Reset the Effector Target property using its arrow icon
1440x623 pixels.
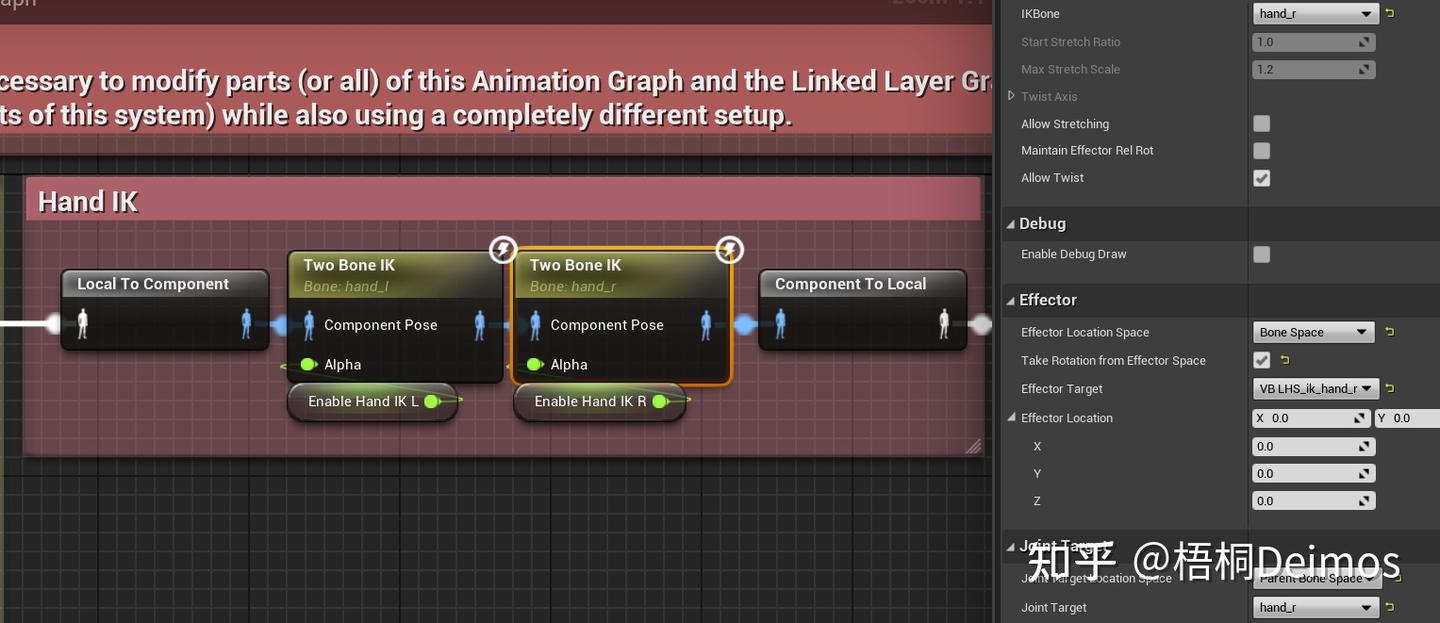pos(1391,388)
